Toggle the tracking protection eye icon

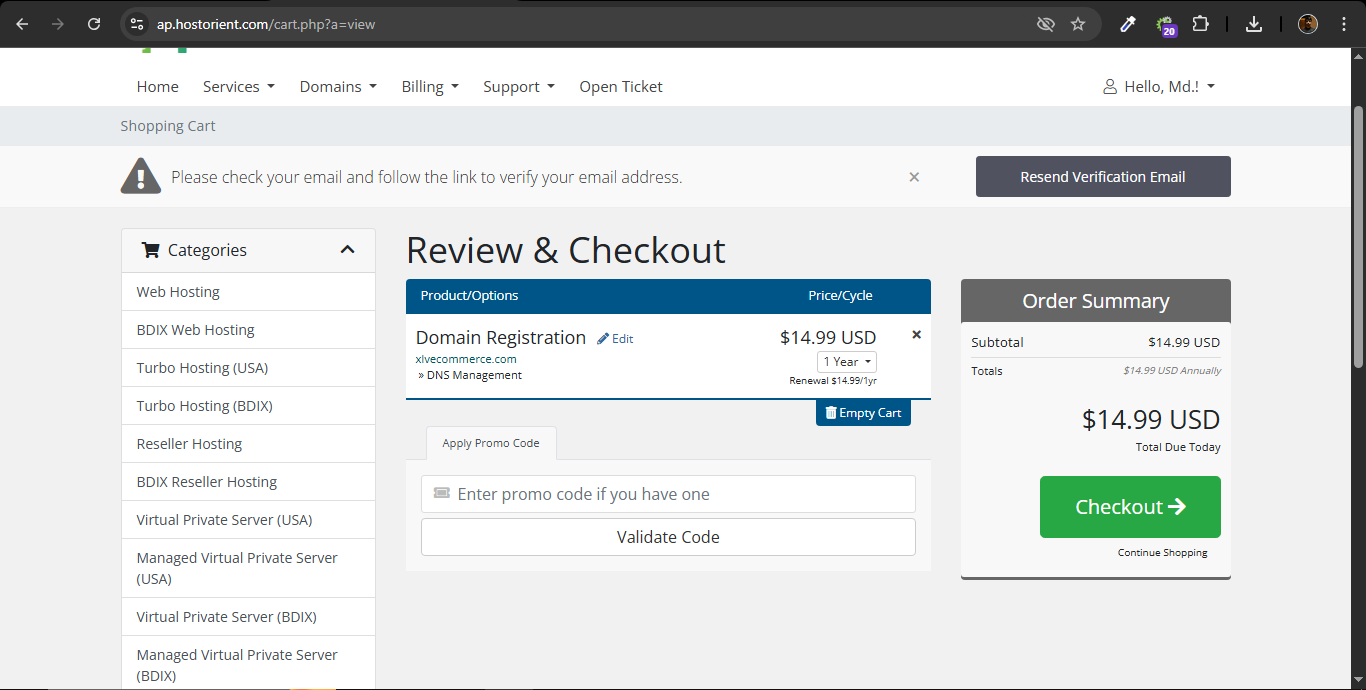(1046, 24)
